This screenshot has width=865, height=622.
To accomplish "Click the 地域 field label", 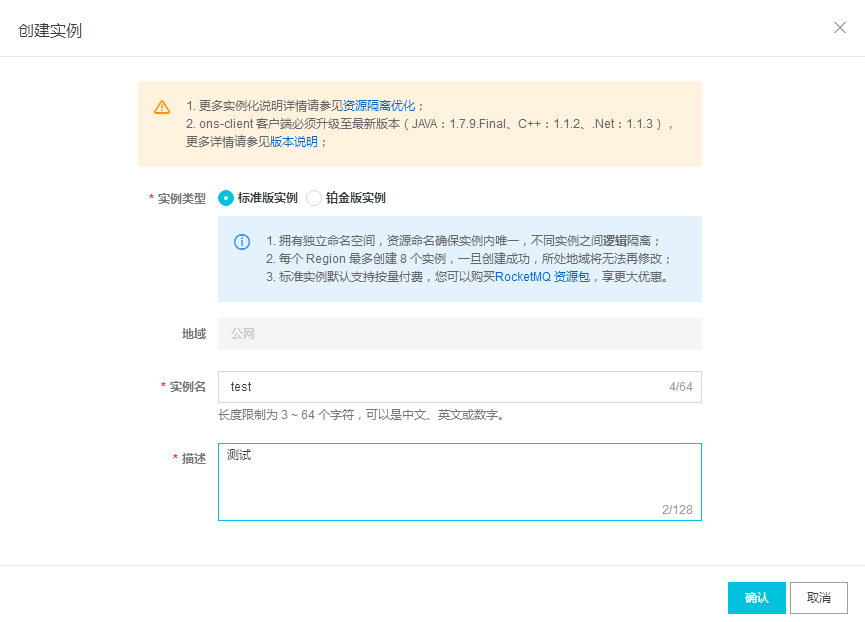I will pyautogui.click(x=193, y=334).
